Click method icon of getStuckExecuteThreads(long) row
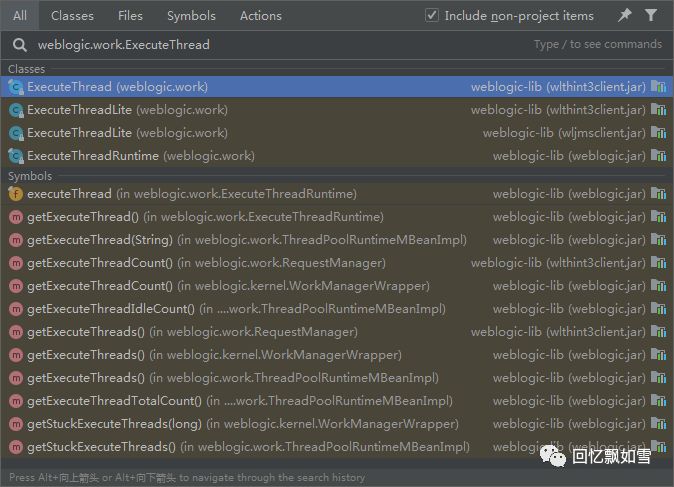 (x=16, y=424)
